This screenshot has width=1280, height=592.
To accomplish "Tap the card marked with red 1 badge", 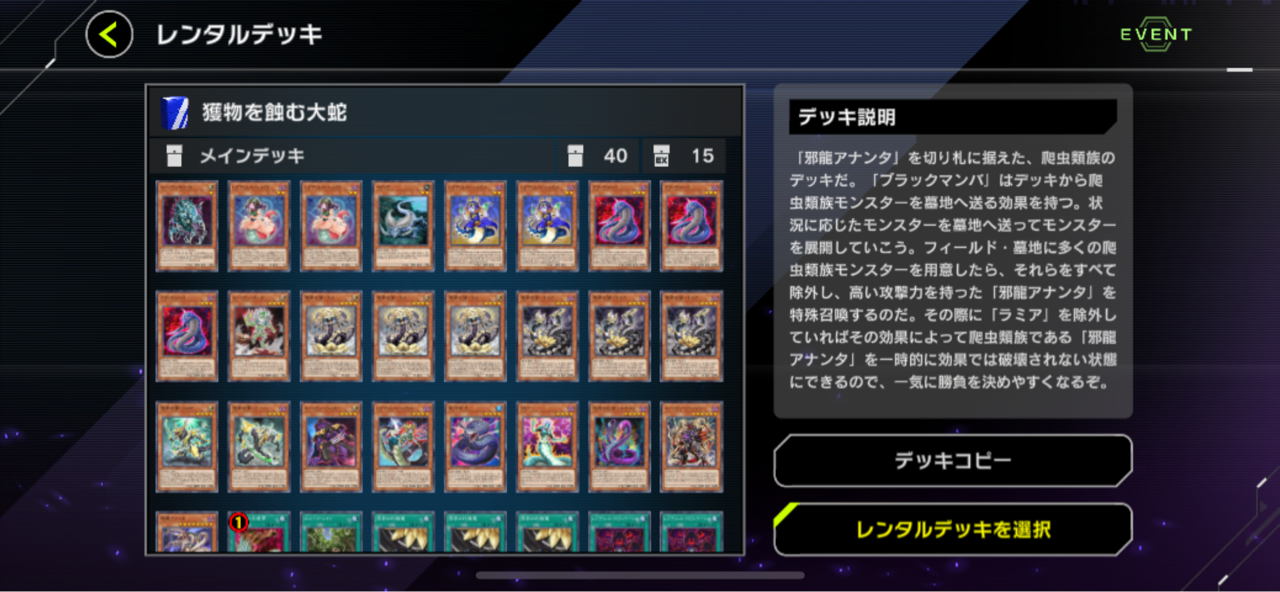I will [x=259, y=532].
